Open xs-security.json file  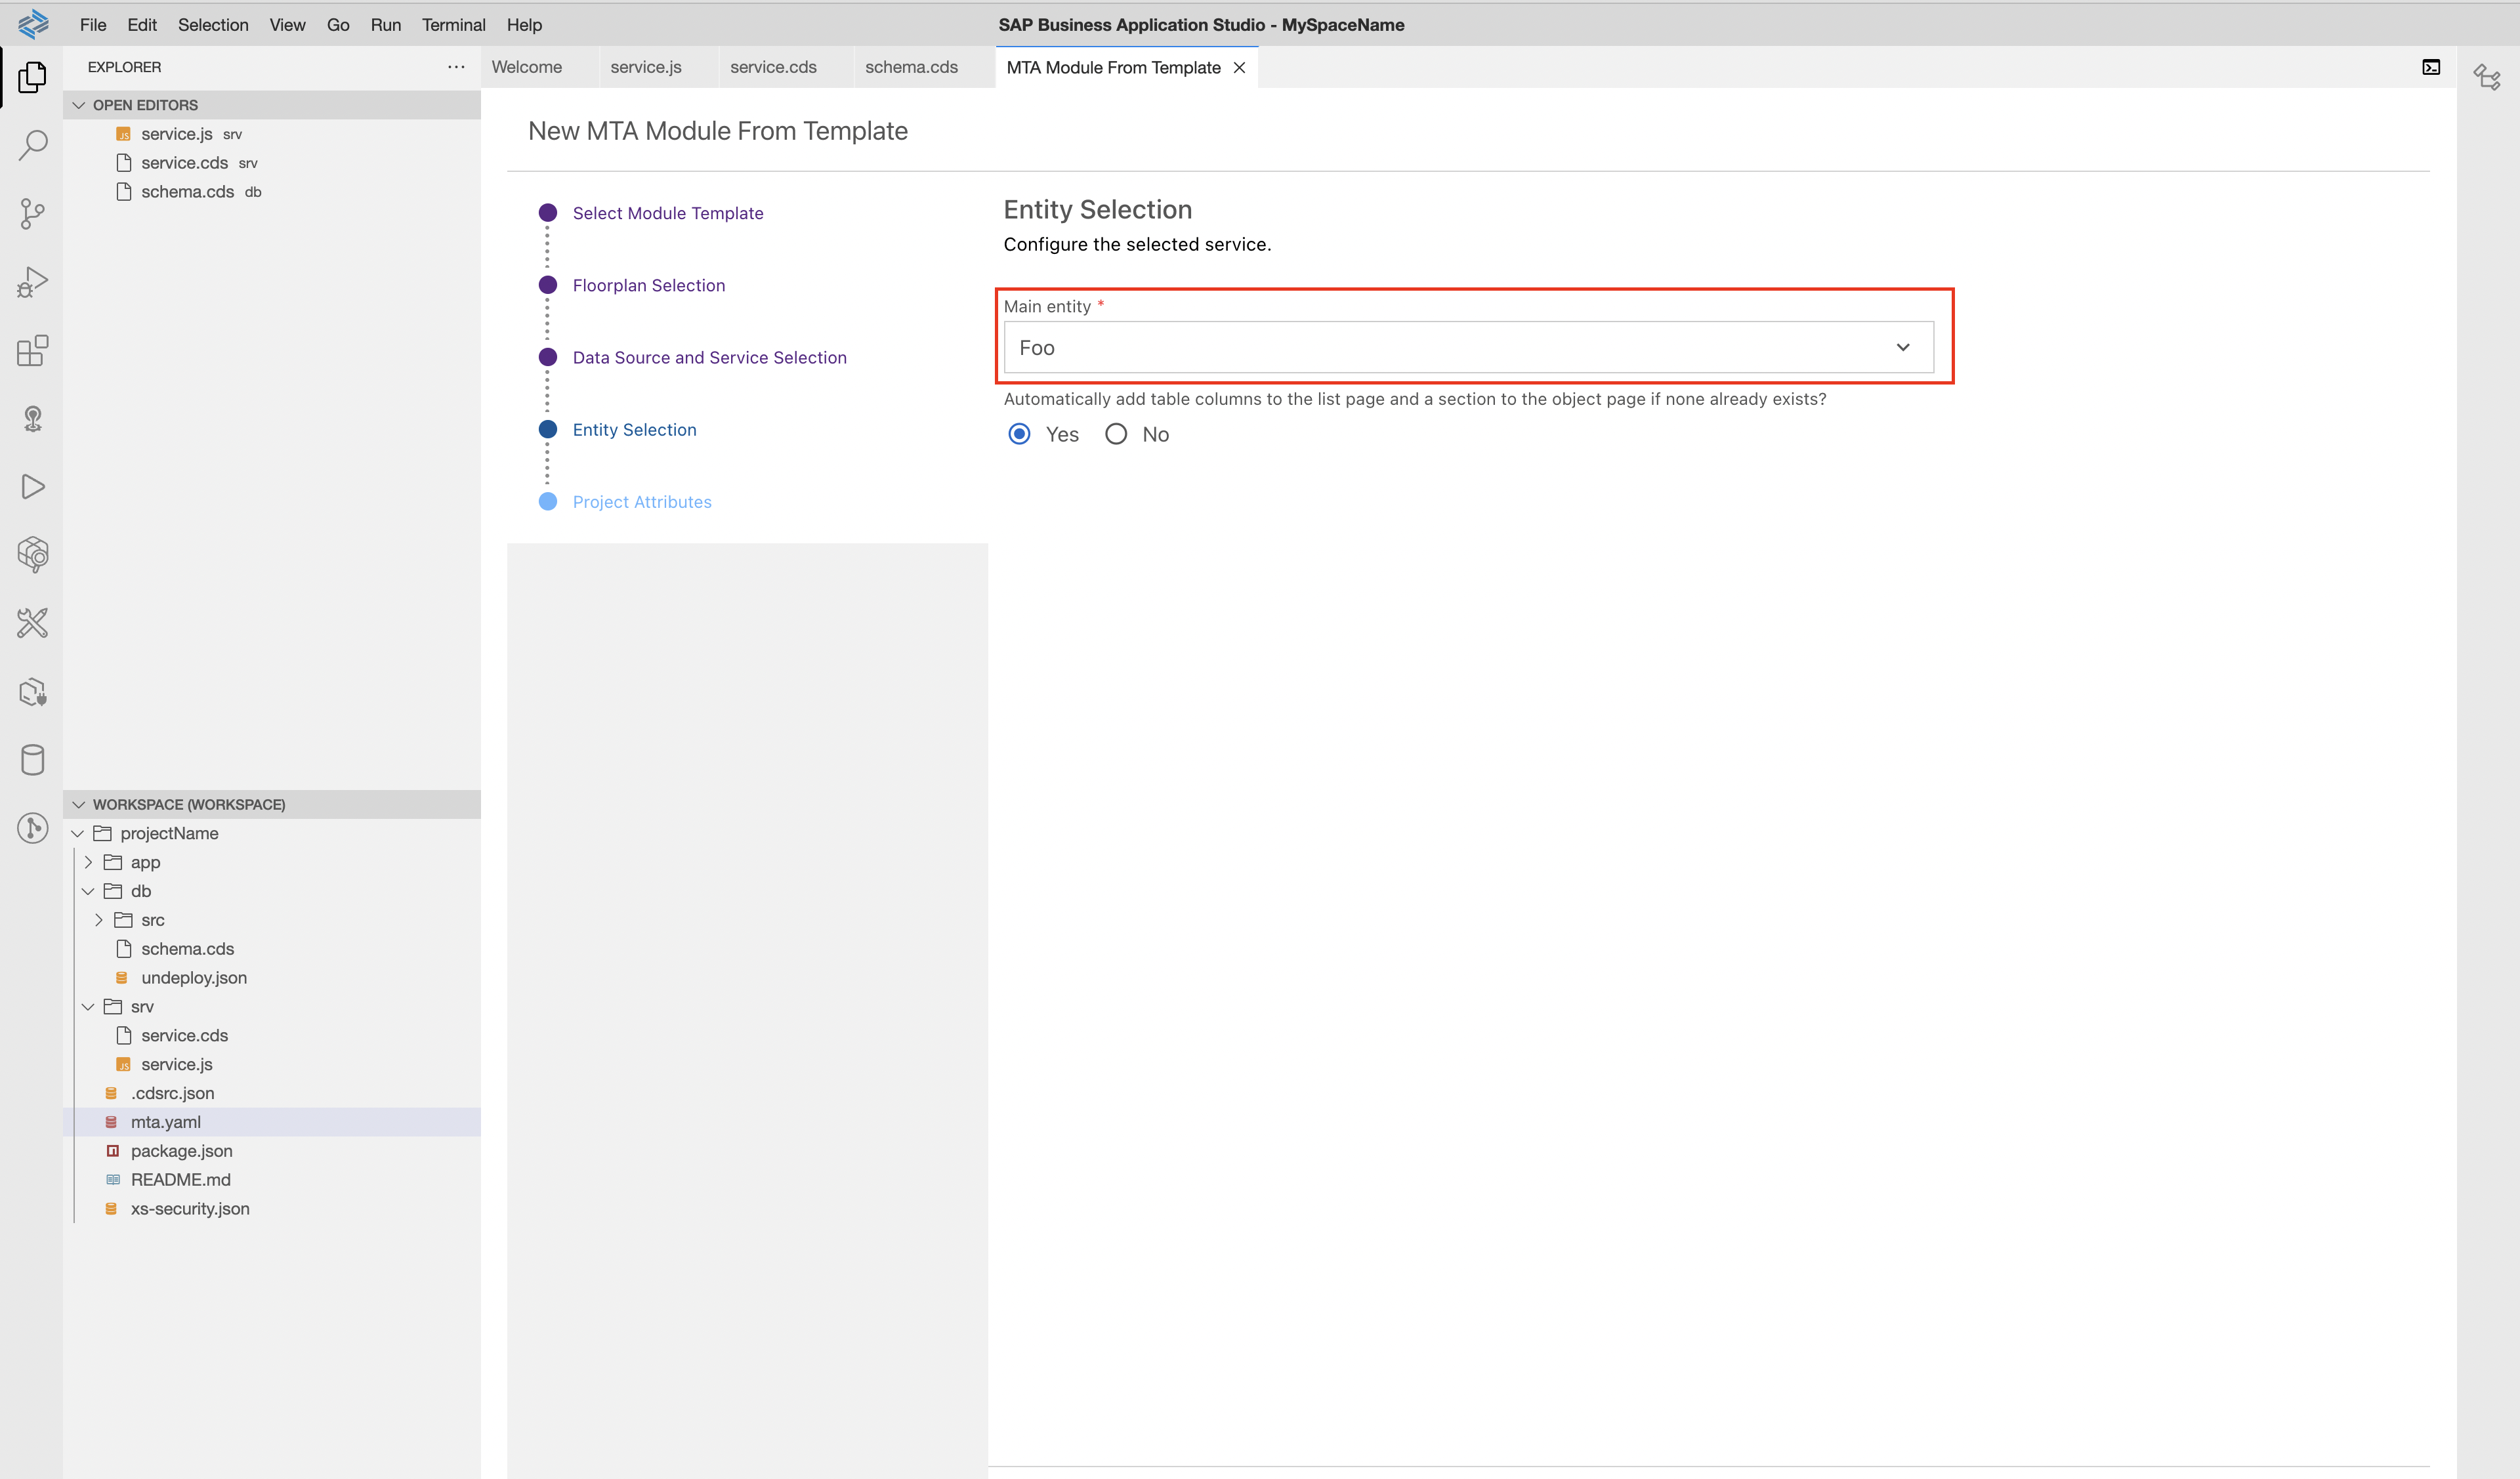coord(272,1209)
